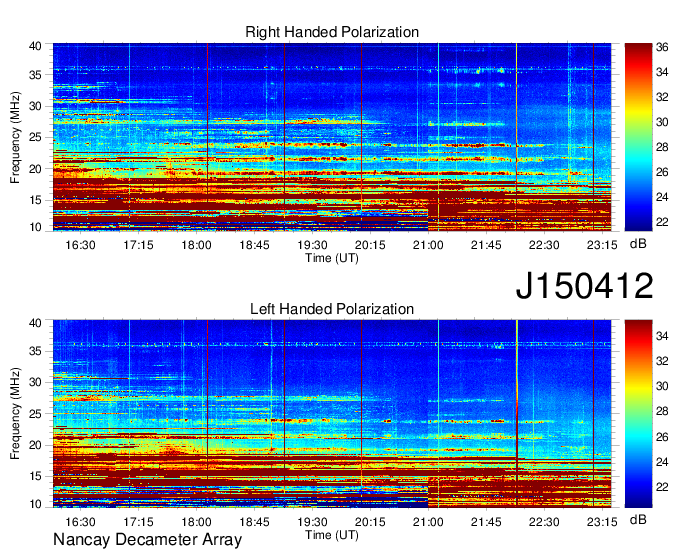Click the 18:45 time tick under right-handed plot
Viewport: 680px width, 552px height.
pyautogui.click(x=254, y=245)
